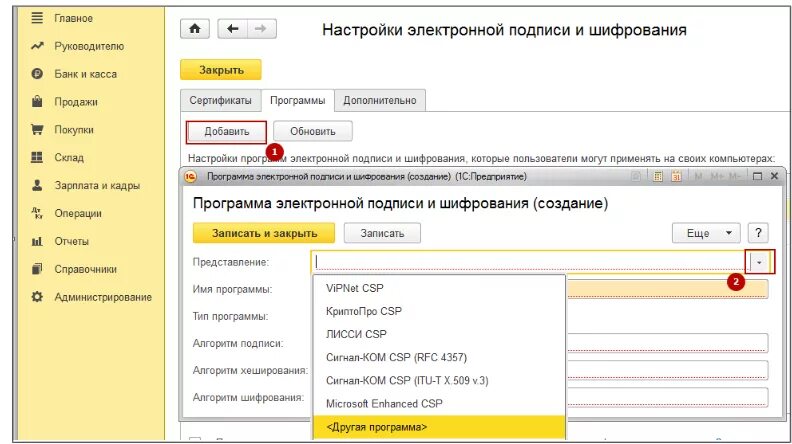This screenshot has height=444, width=792.
Task: Click the Склад grid icon
Action: click(x=37, y=157)
